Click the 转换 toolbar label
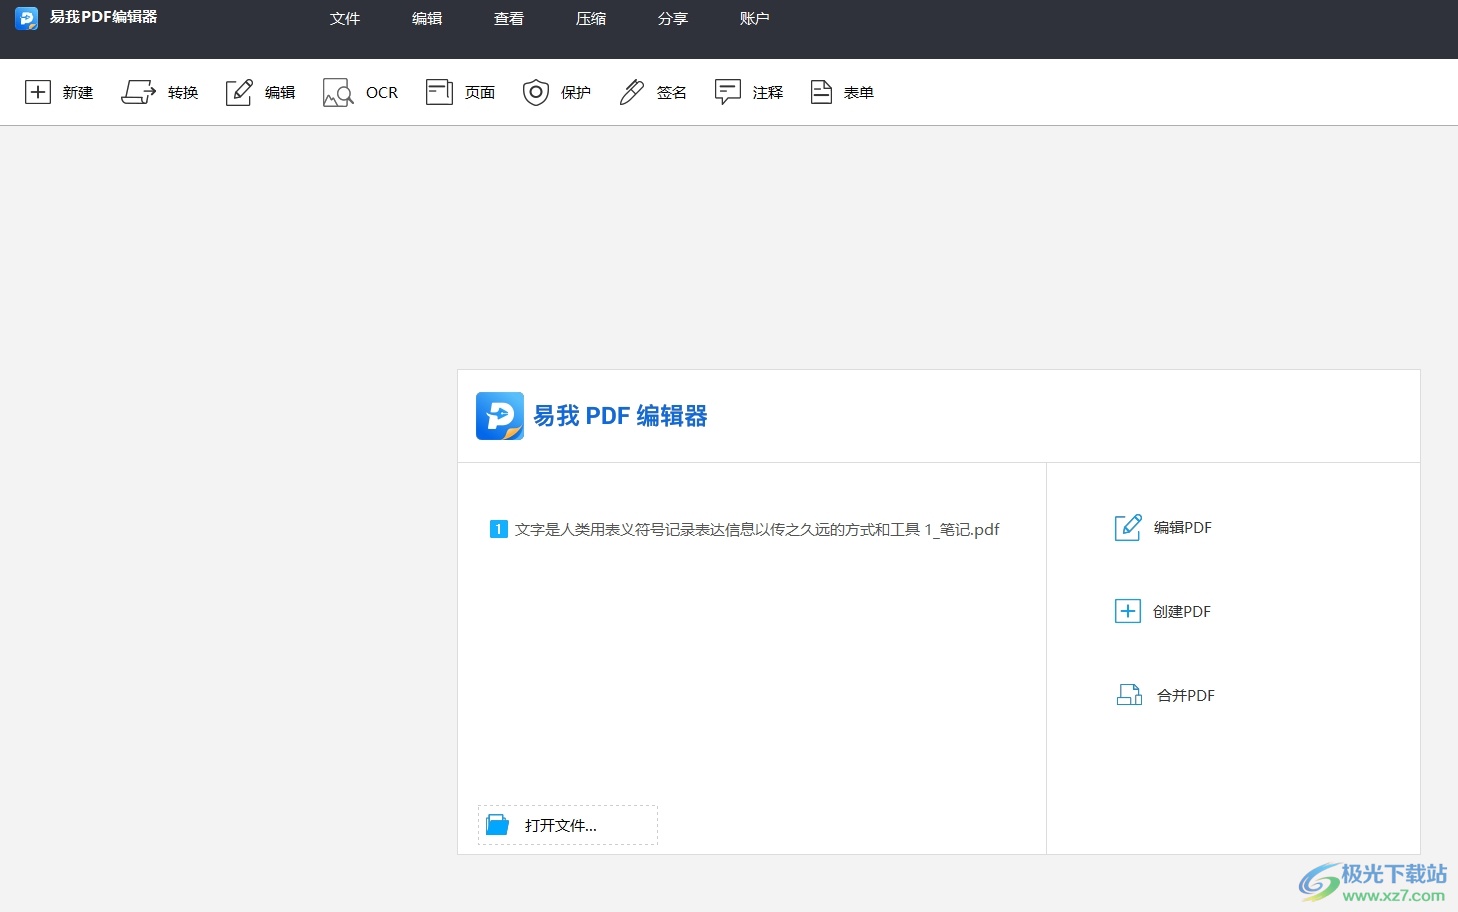This screenshot has width=1458, height=912. pyautogui.click(x=183, y=92)
